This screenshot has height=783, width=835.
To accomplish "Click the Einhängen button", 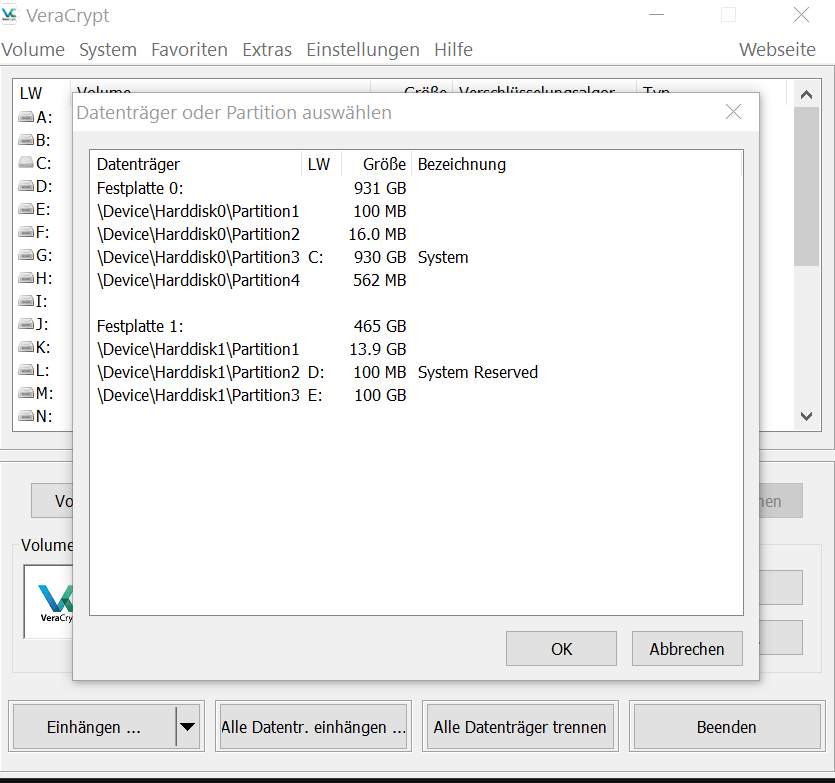I will (x=94, y=727).
